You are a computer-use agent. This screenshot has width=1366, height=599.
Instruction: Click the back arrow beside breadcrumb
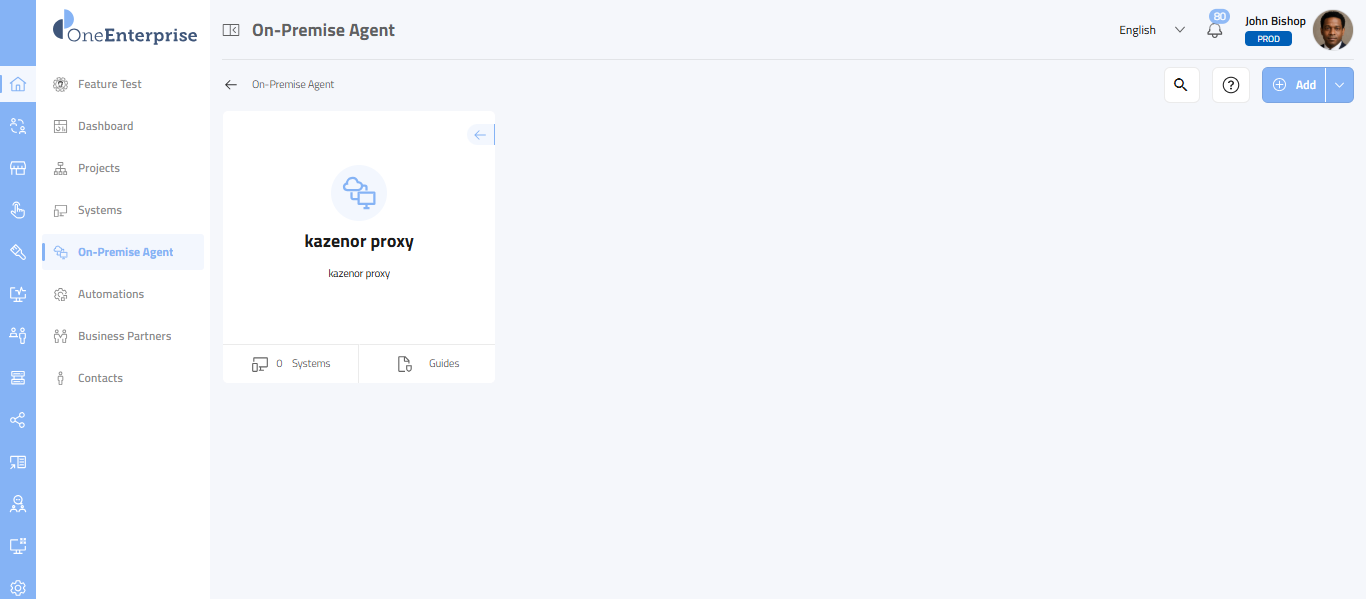[x=231, y=85]
